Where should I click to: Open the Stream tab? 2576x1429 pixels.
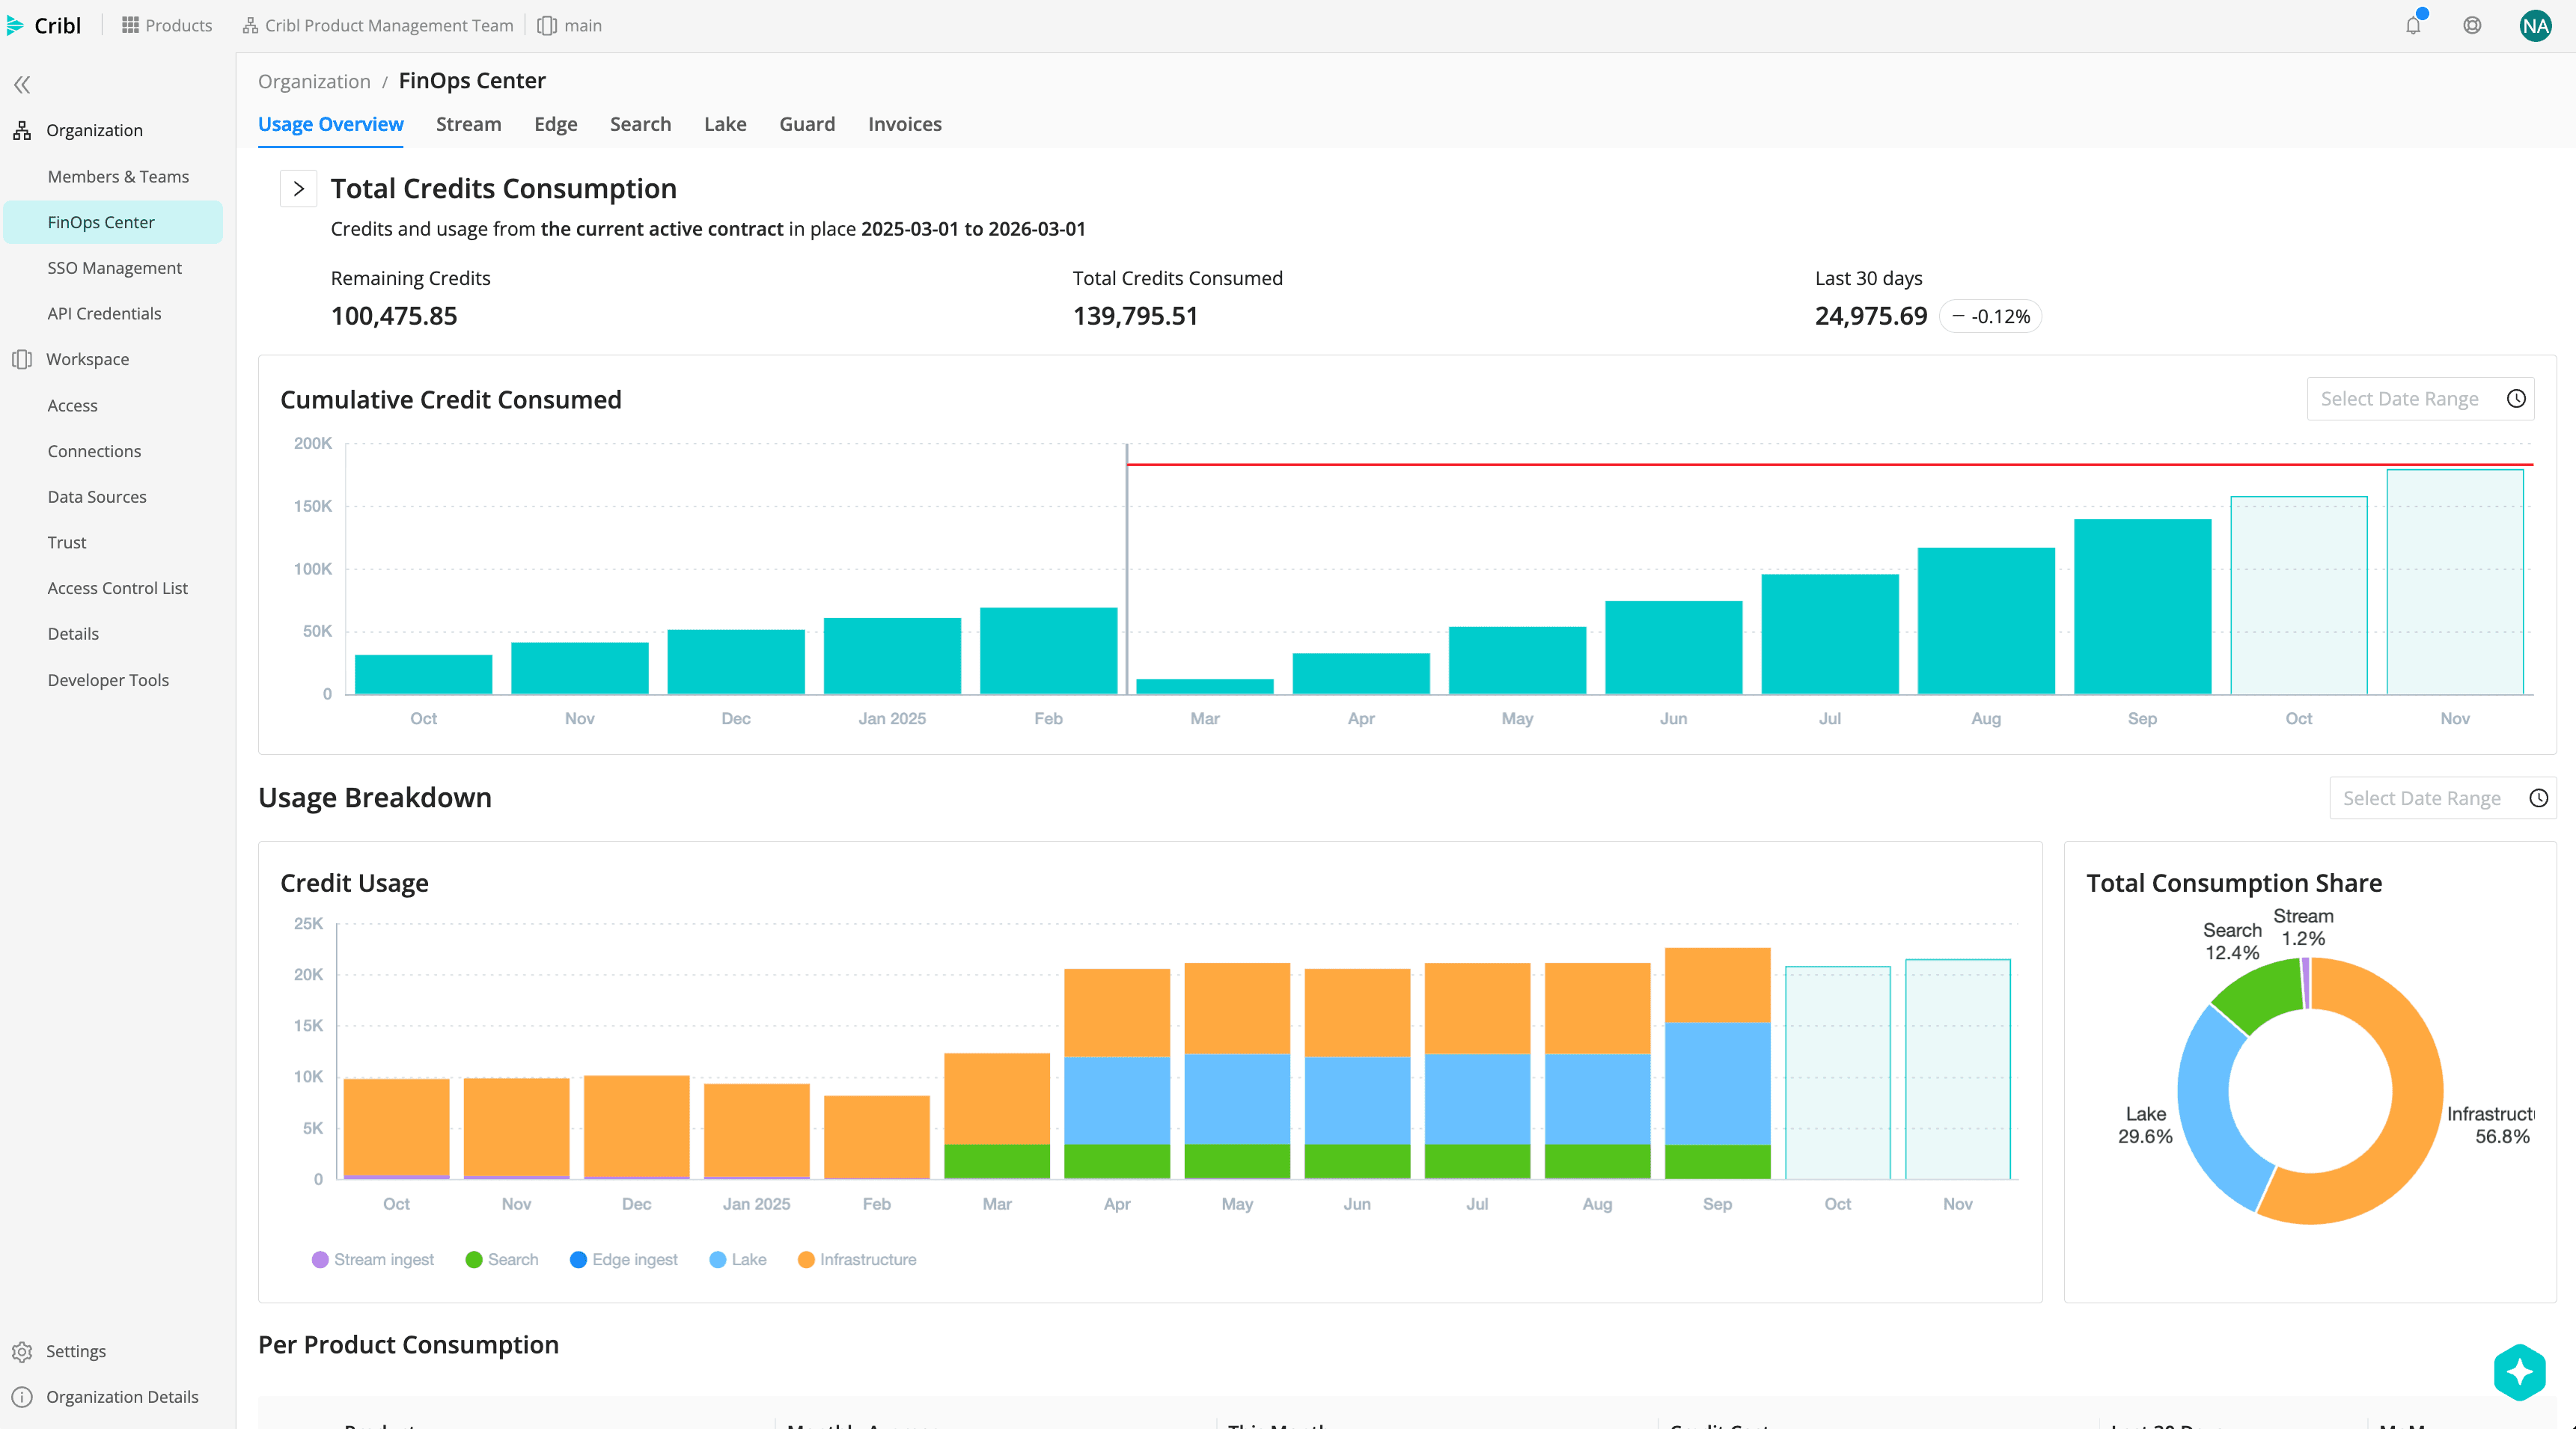point(467,124)
